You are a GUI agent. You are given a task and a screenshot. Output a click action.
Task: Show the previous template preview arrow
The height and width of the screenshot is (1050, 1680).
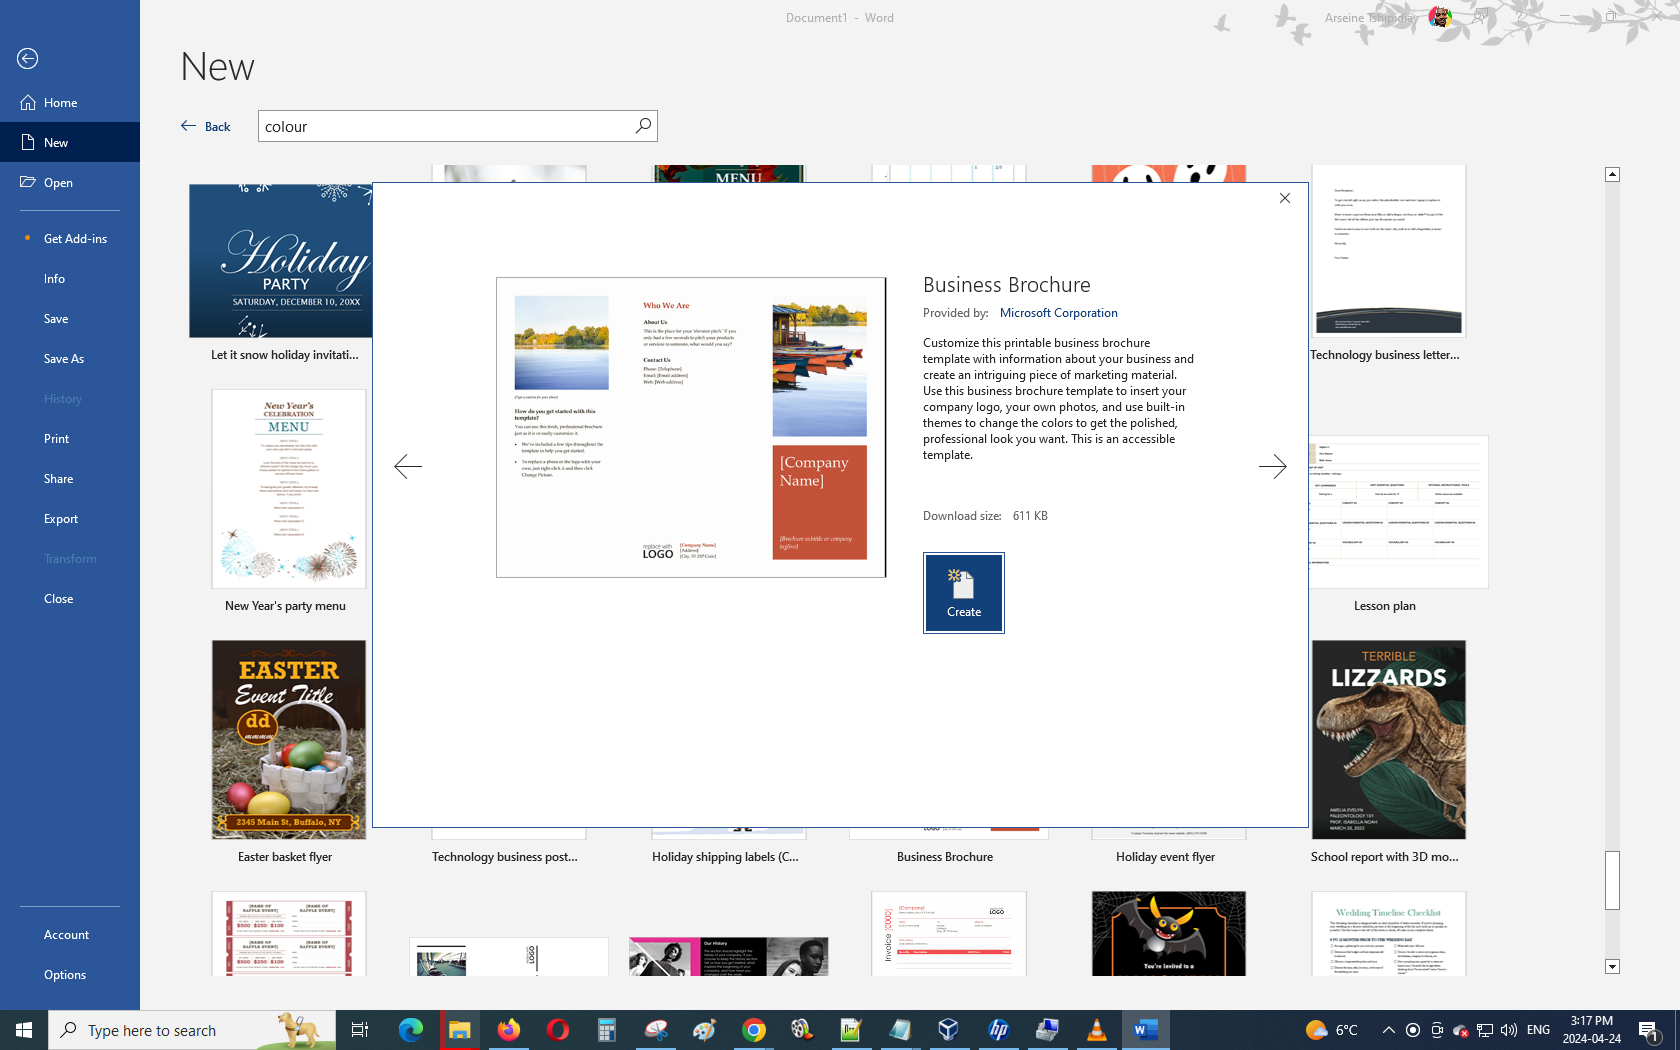tap(408, 466)
